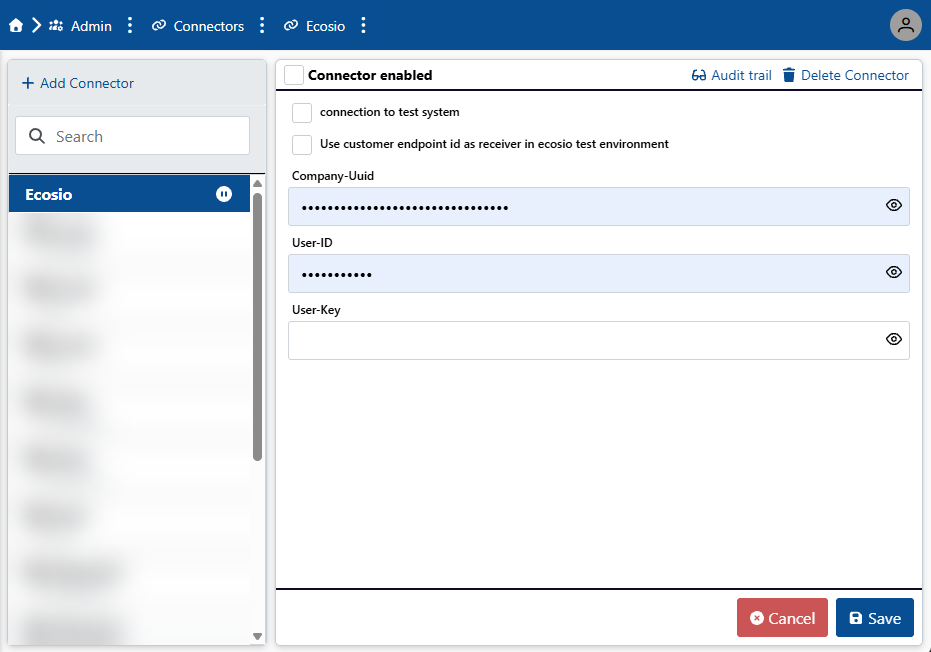
Task: Open the three-dot menu next to Admin
Action: pos(130,26)
